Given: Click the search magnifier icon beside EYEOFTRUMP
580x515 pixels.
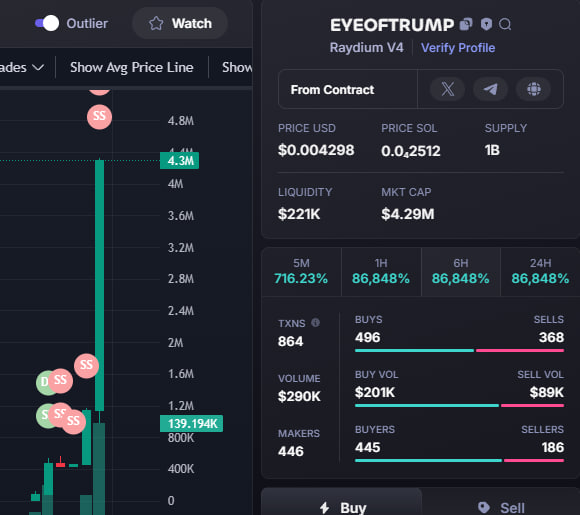Looking at the screenshot, I should 505,24.
